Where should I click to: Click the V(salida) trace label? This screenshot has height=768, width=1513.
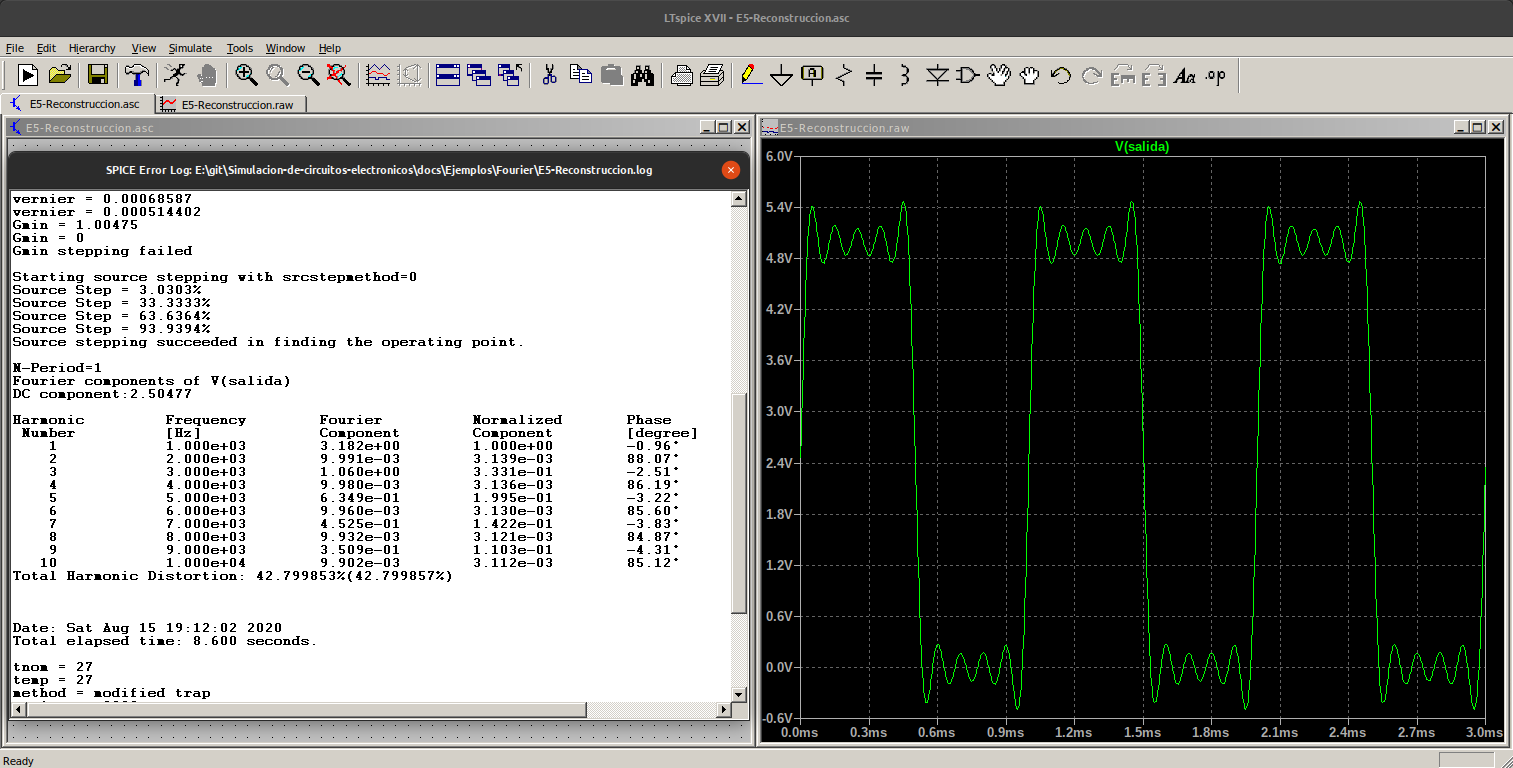pos(1142,147)
